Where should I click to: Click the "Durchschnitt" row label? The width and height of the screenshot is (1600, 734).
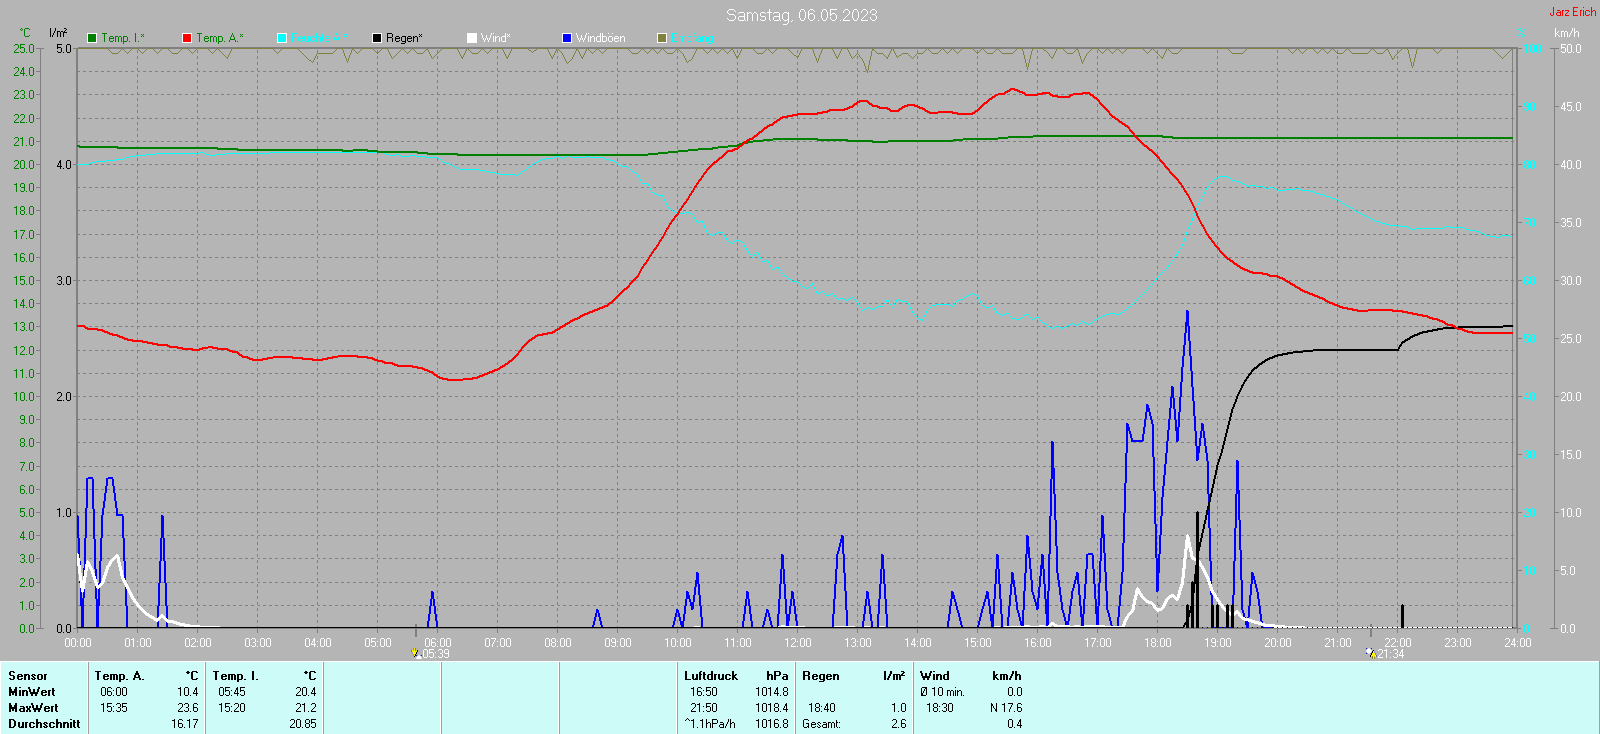click(44, 724)
